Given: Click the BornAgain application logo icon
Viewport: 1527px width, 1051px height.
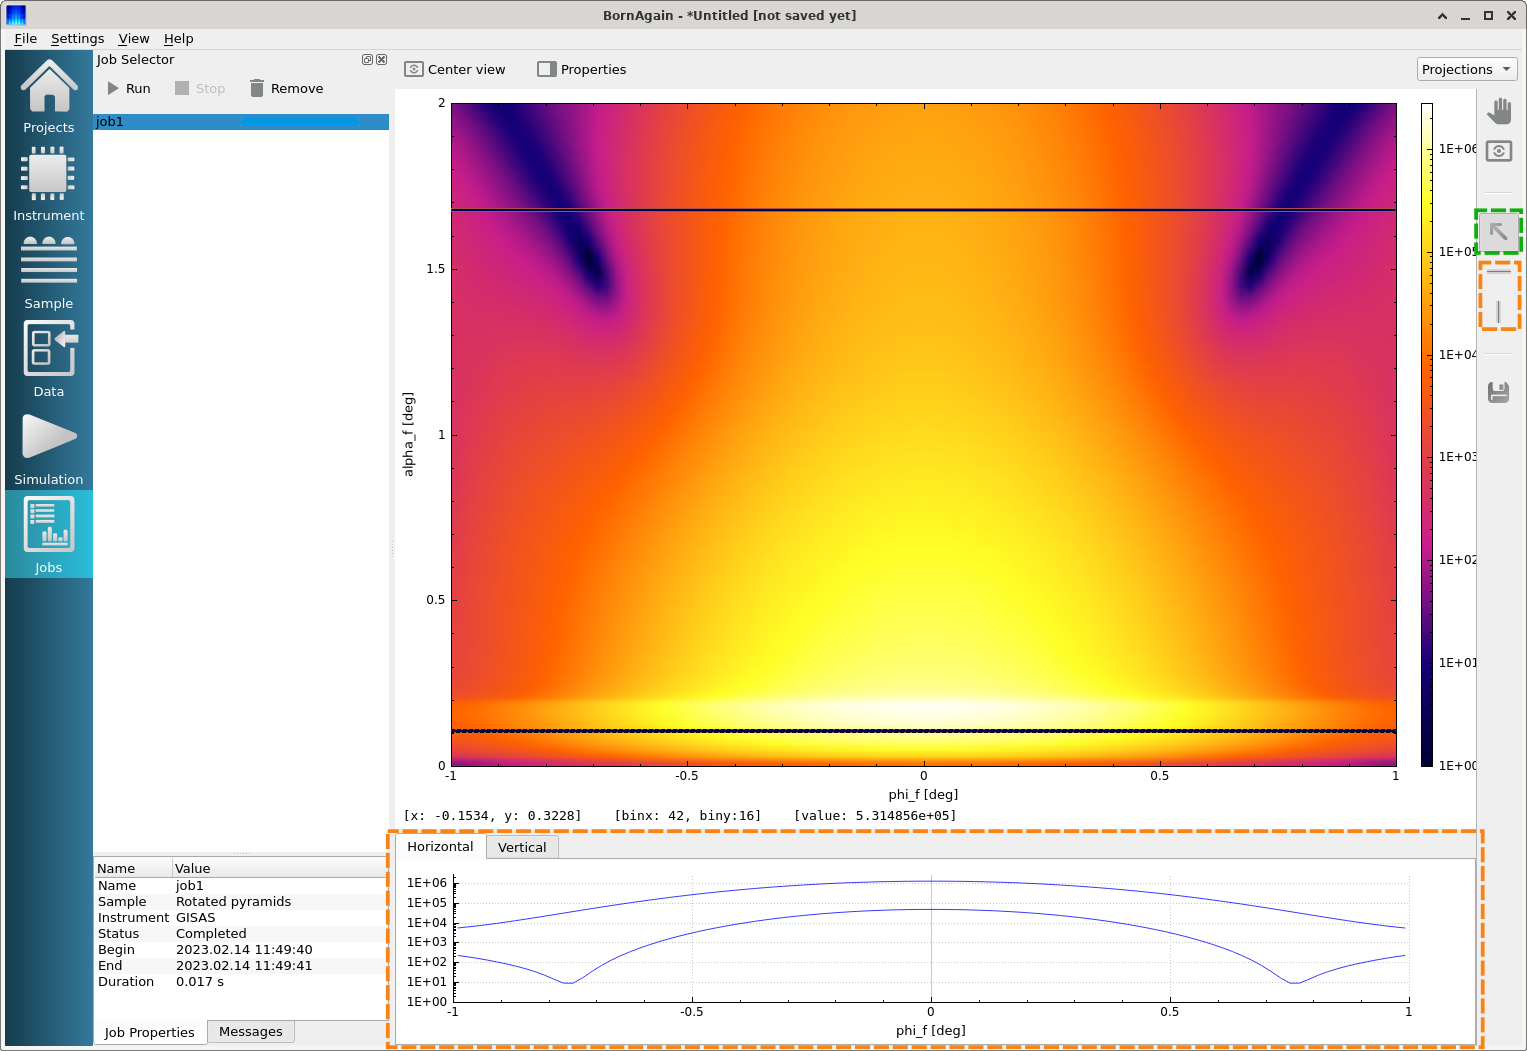Looking at the screenshot, I should point(15,15).
